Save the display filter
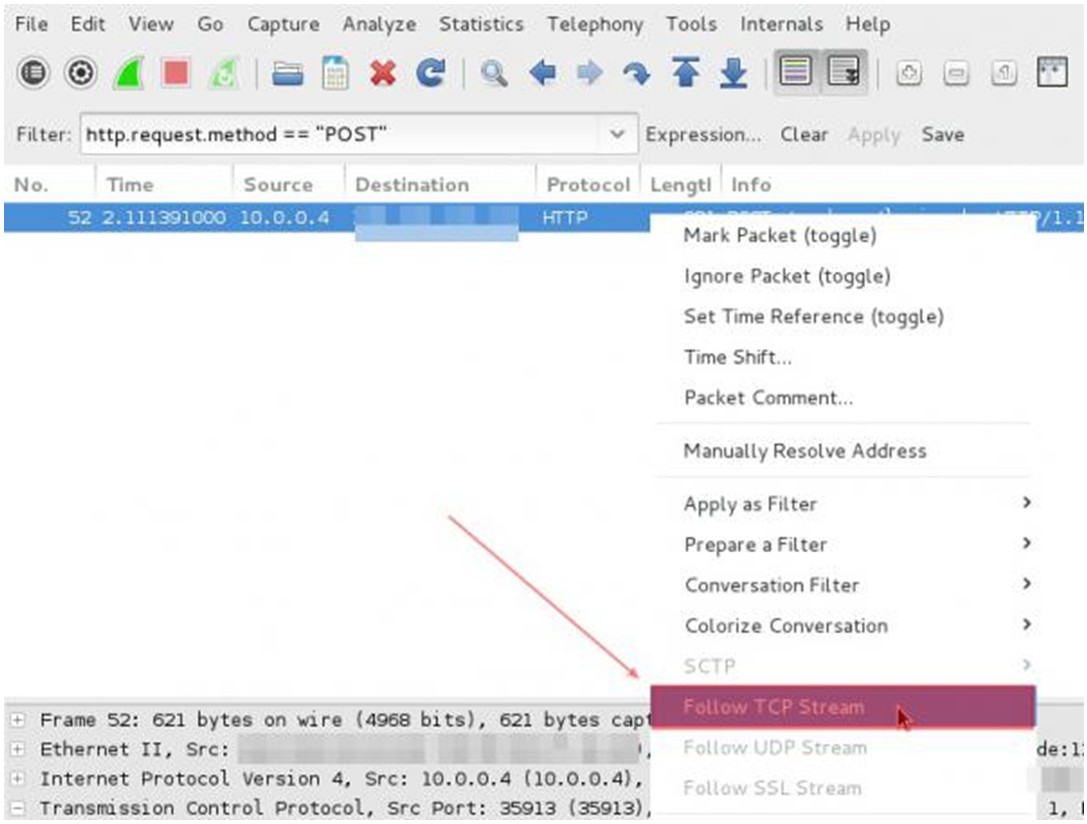 click(x=944, y=135)
